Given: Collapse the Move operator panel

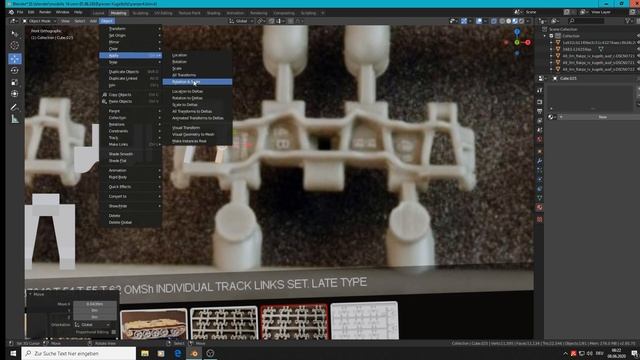Looking at the screenshot, I should tap(31, 294).
